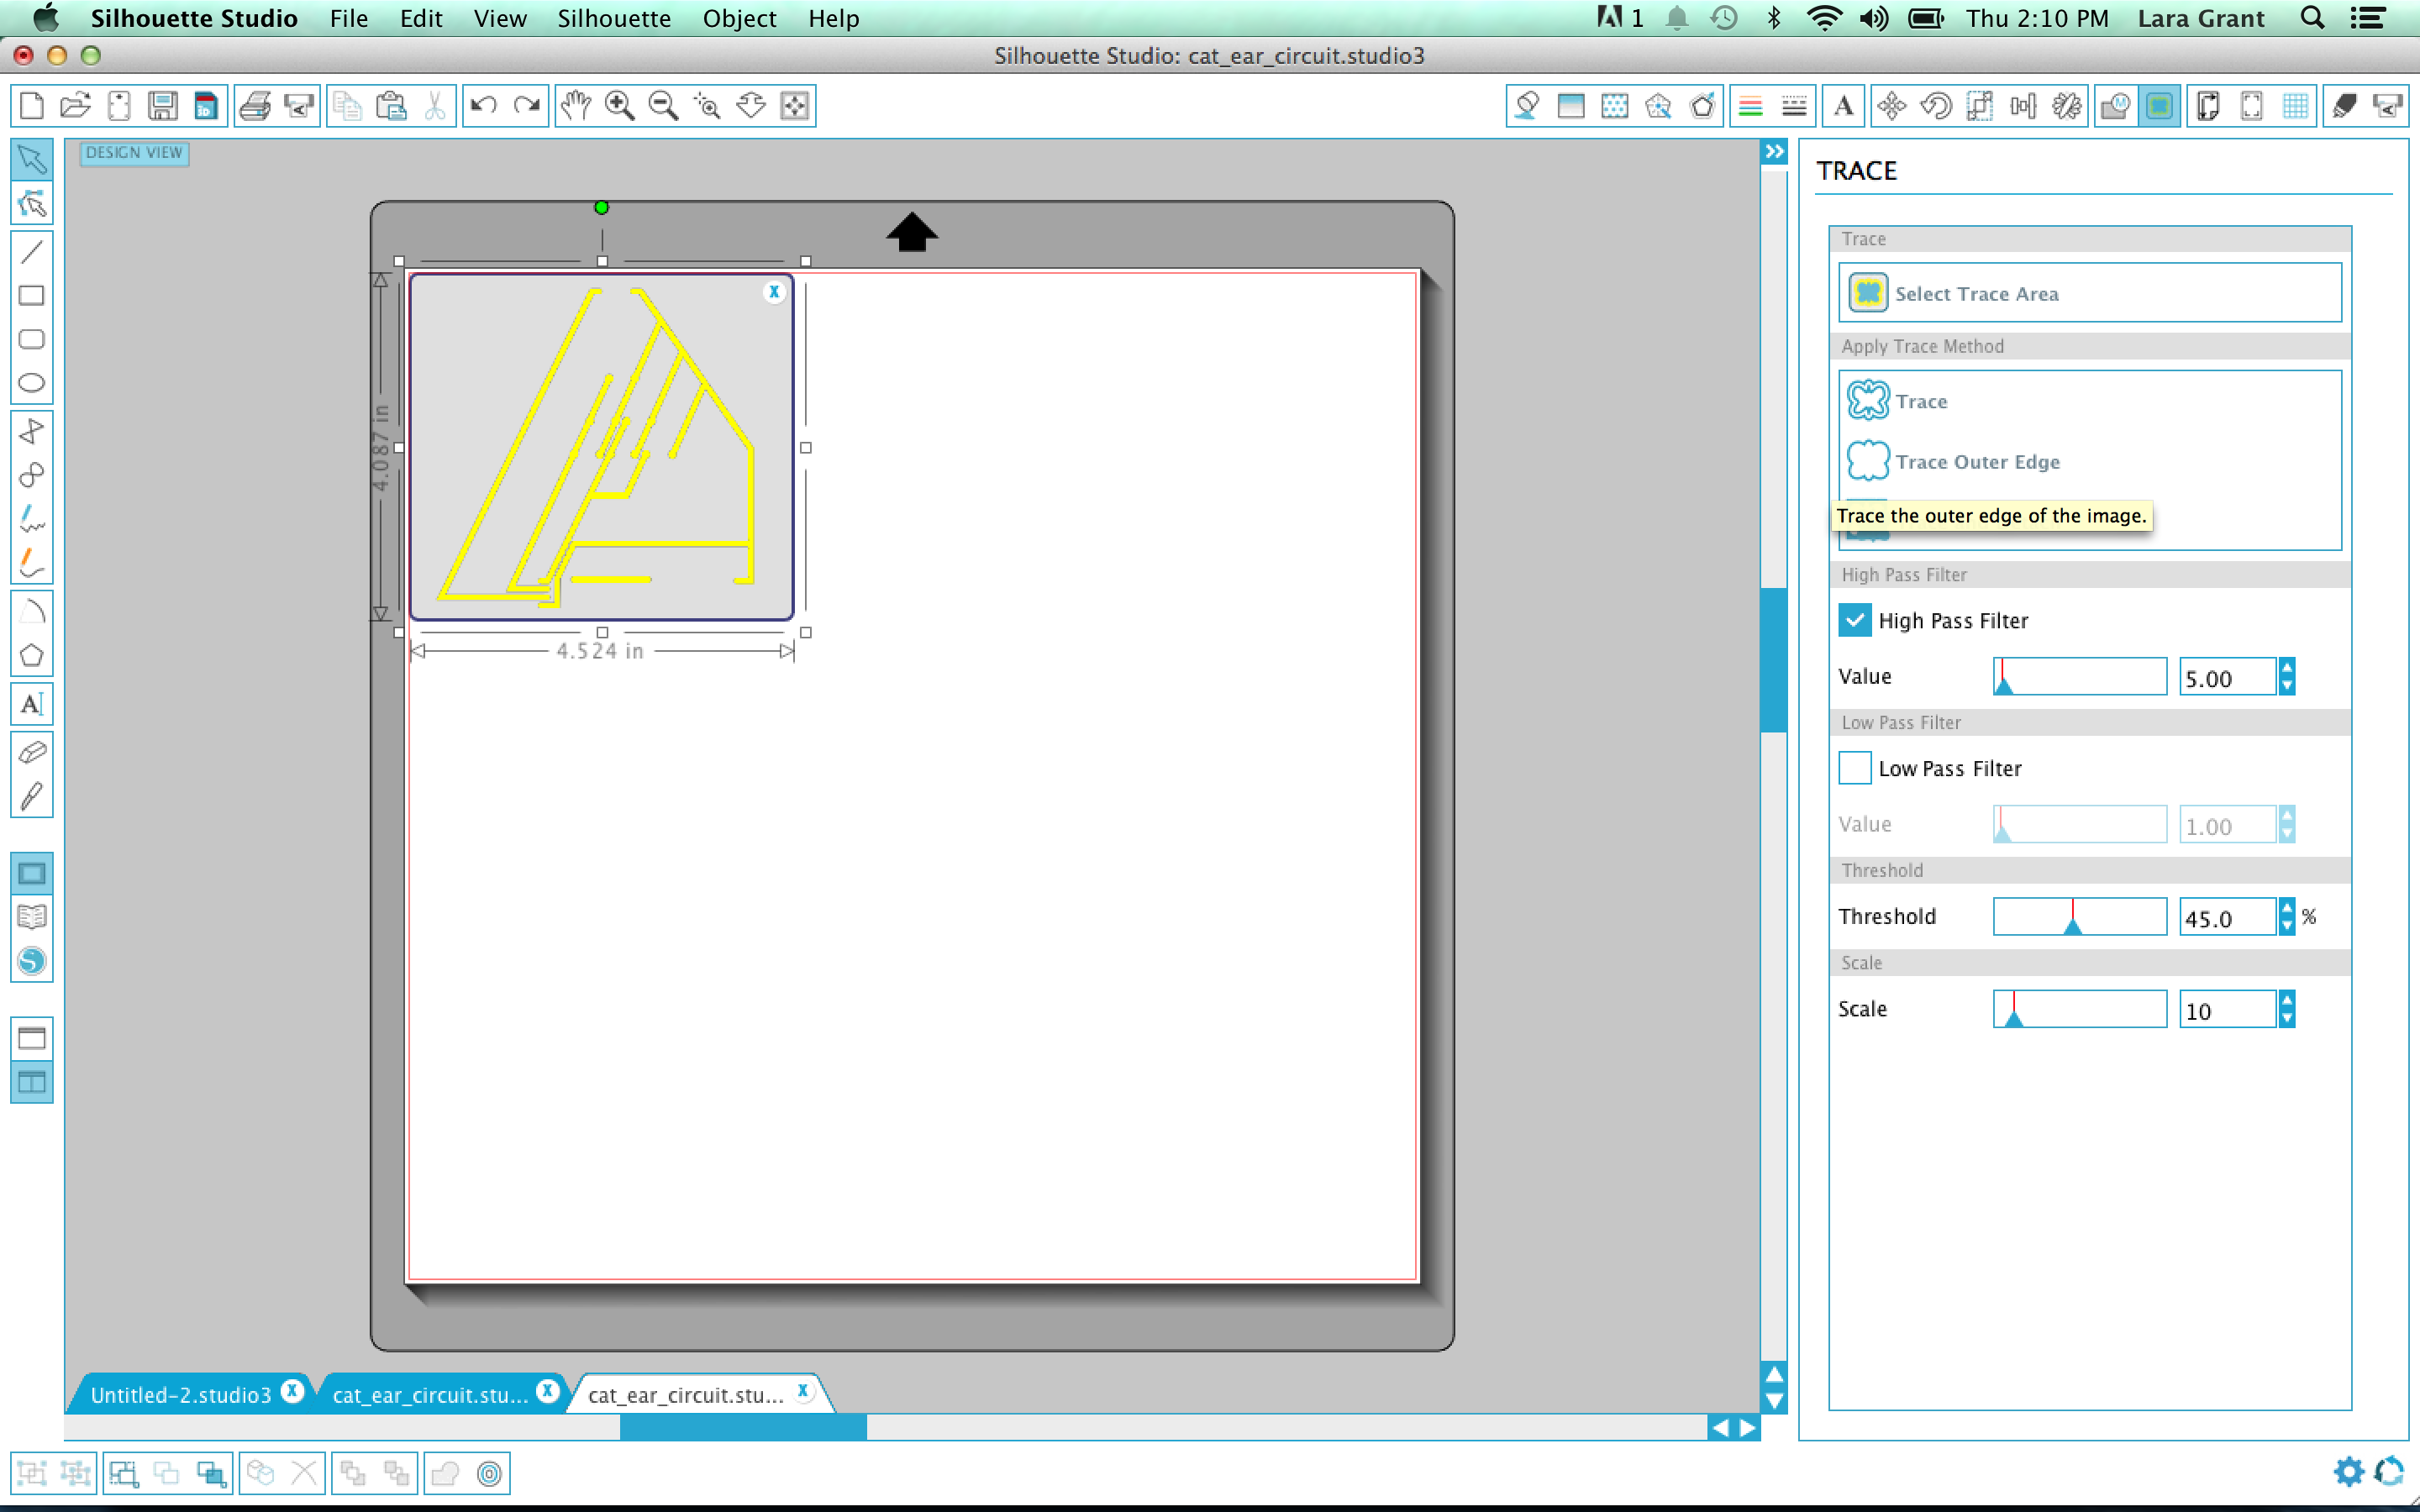Click the Zoom Out magnifier
Screen dimensions: 2420x1512
pyautogui.click(x=663, y=105)
